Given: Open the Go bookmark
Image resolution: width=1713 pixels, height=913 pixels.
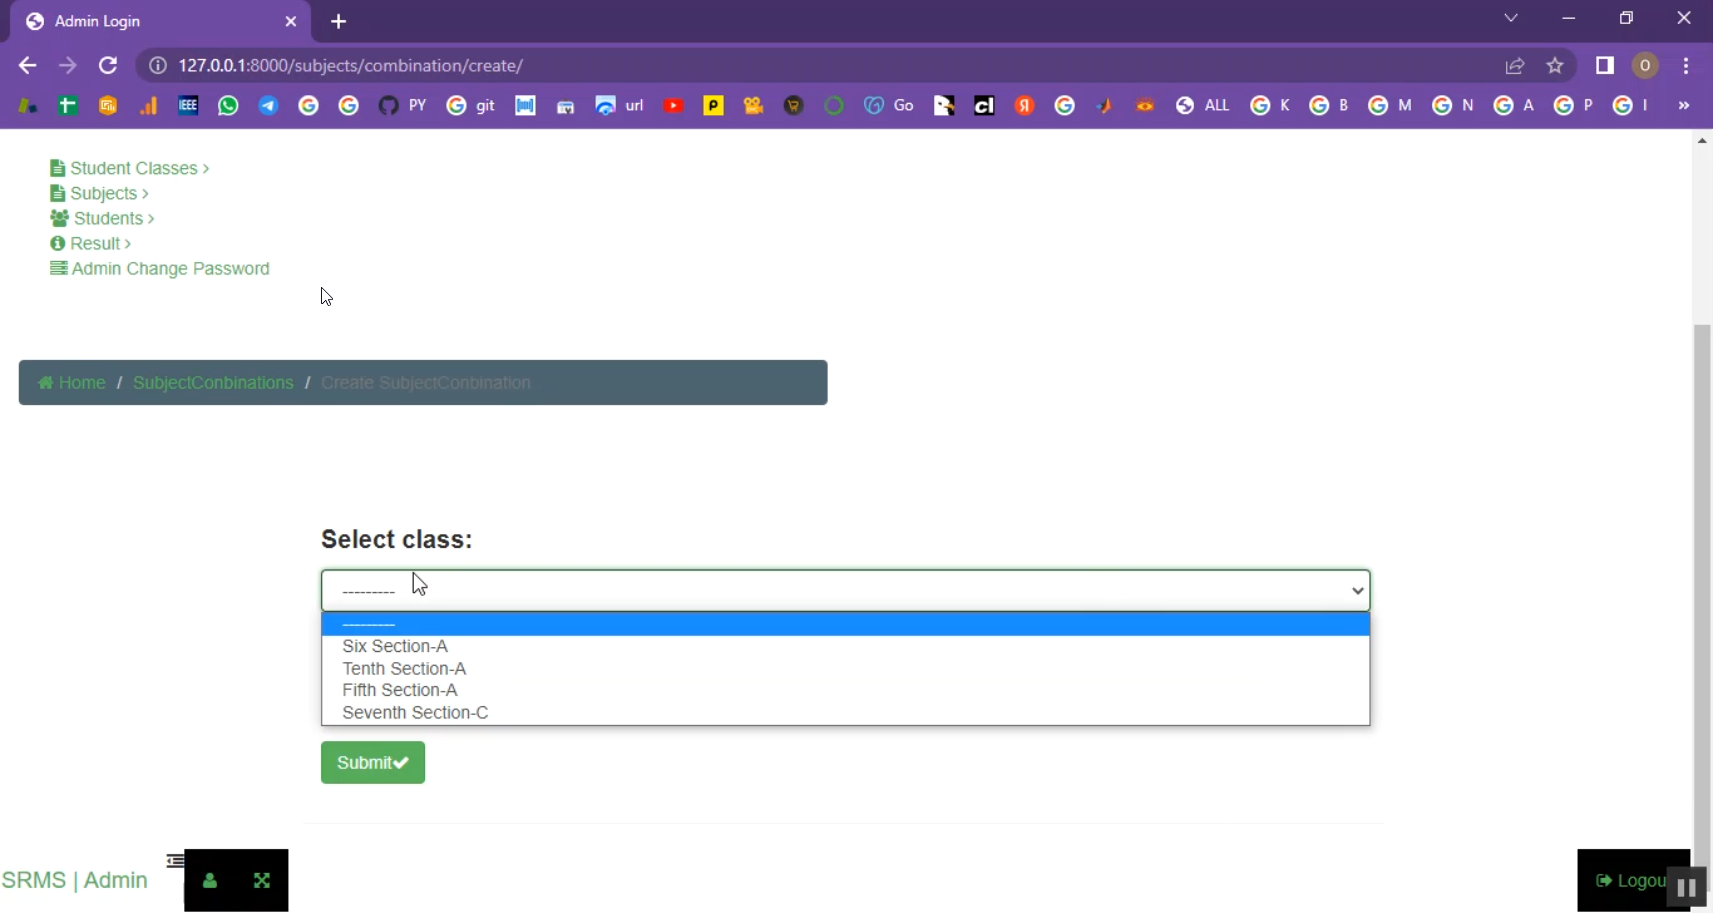Looking at the screenshot, I should coord(889,105).
